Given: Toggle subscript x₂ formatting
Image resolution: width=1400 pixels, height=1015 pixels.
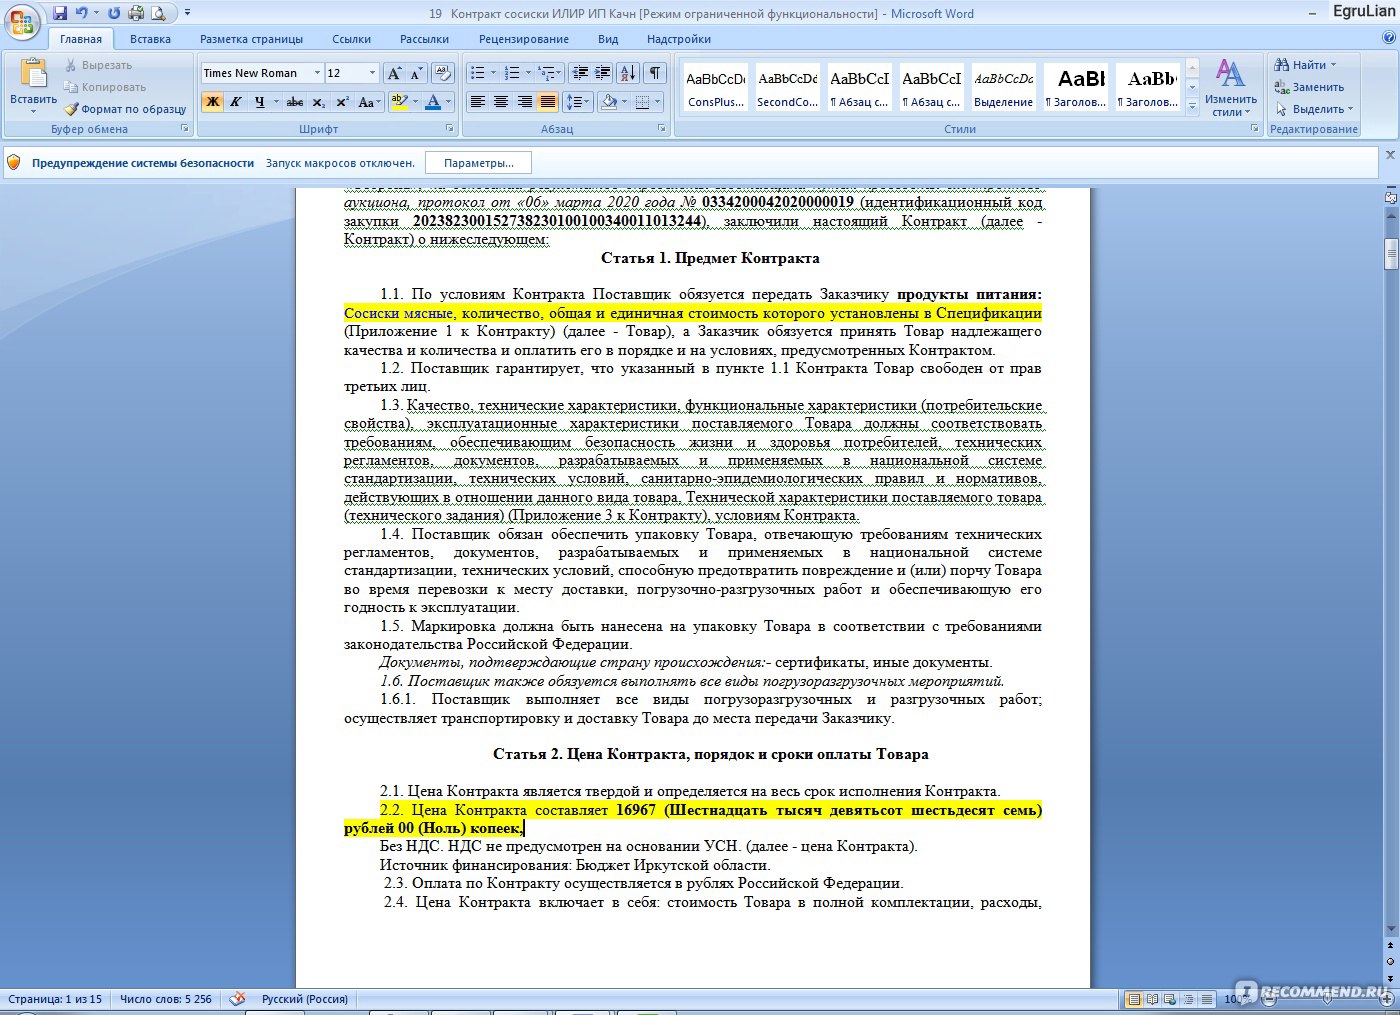Looking at the screenshot, I should click(x=318, y=102).
